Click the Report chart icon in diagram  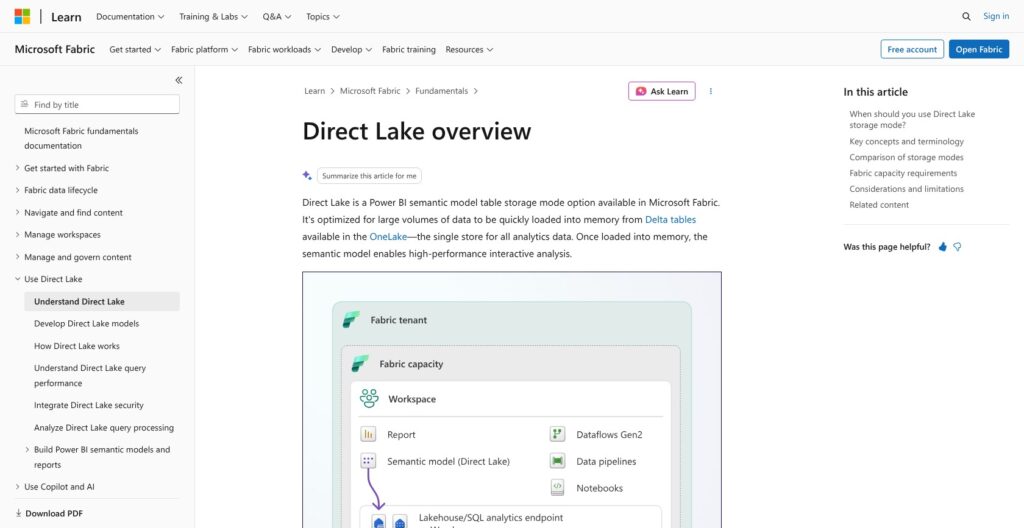point(368,434)
